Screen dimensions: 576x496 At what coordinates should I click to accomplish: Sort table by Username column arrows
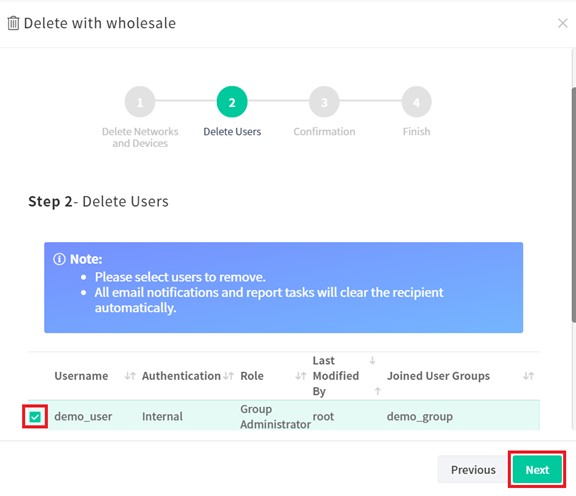pyautogui.click(x=130, y=376)
